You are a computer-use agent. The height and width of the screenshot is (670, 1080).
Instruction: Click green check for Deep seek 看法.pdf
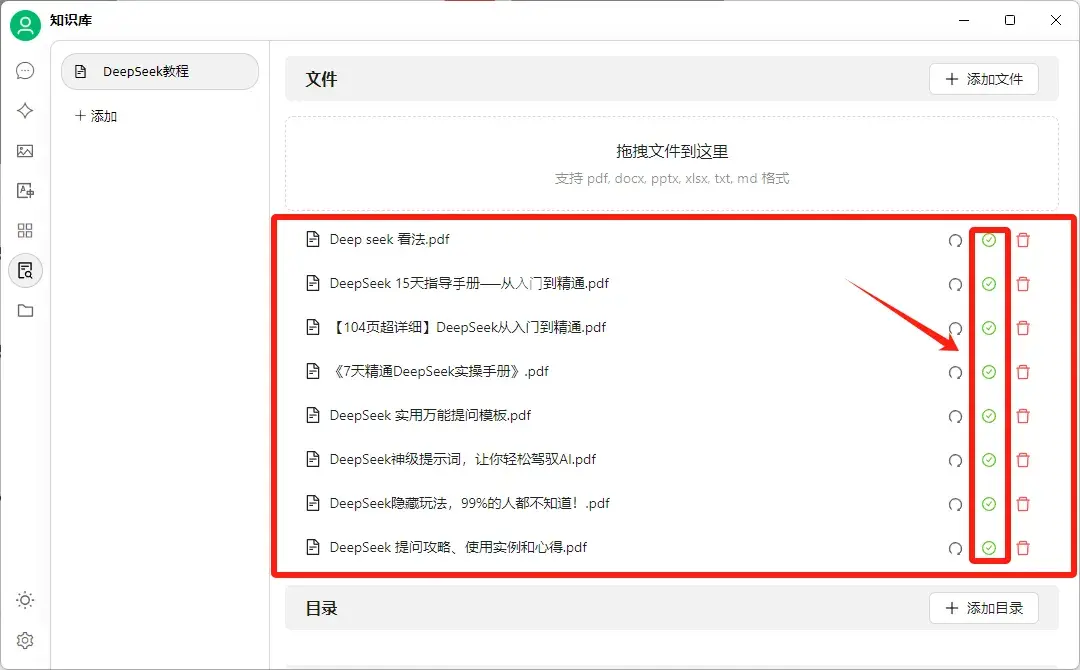[989, 240]
